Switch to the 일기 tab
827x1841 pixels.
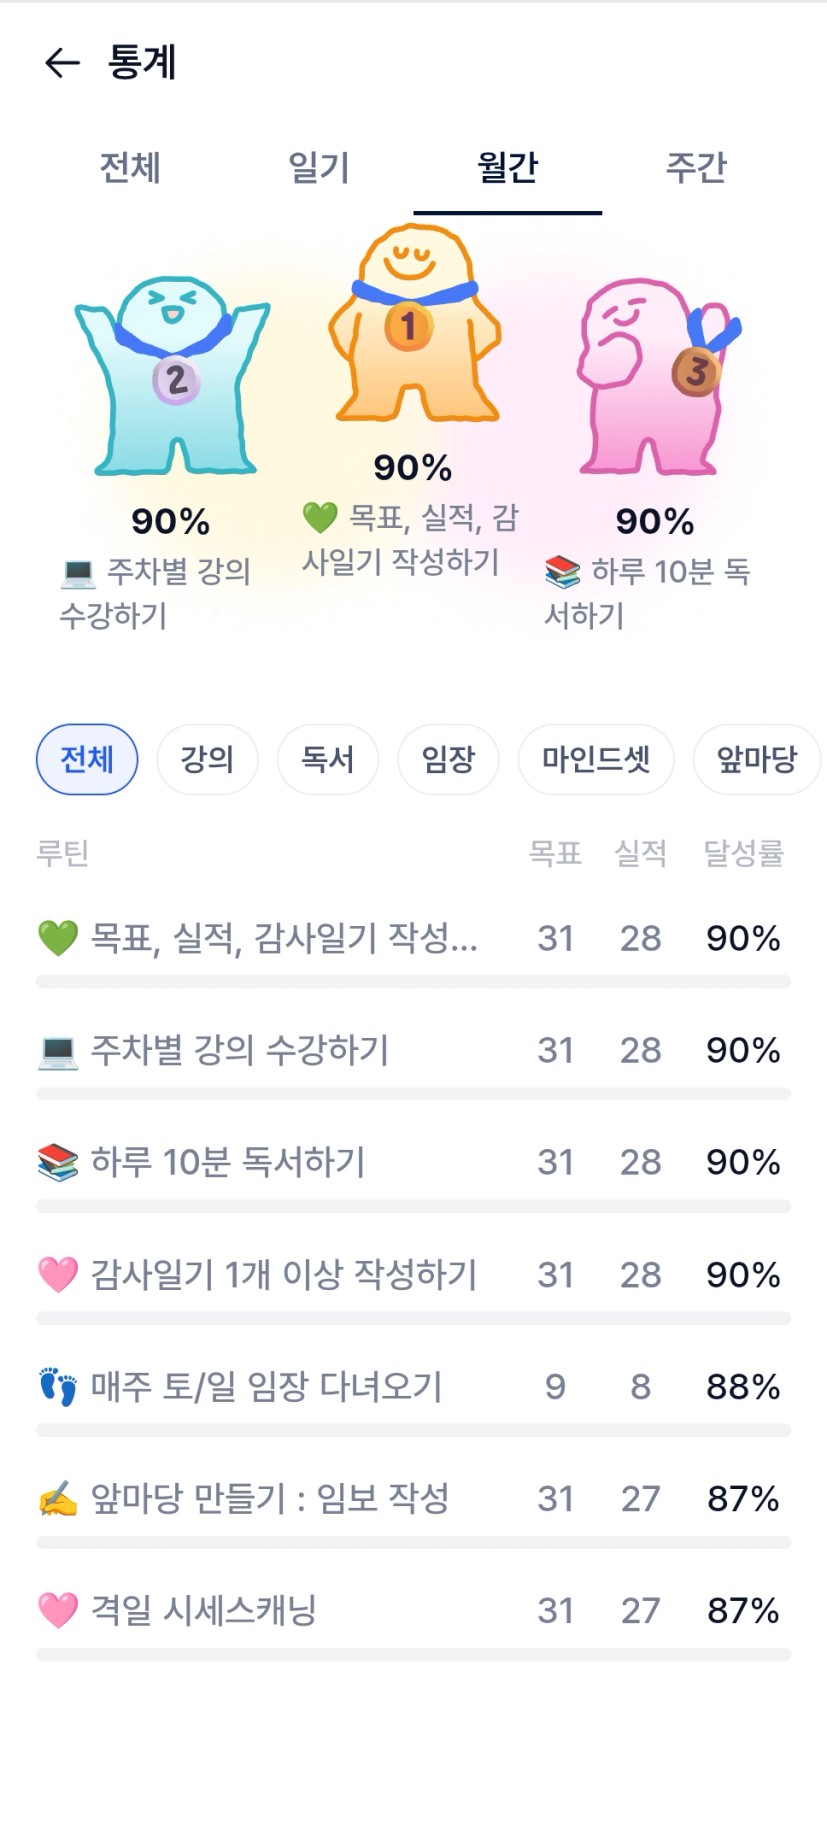coord(319,167)
